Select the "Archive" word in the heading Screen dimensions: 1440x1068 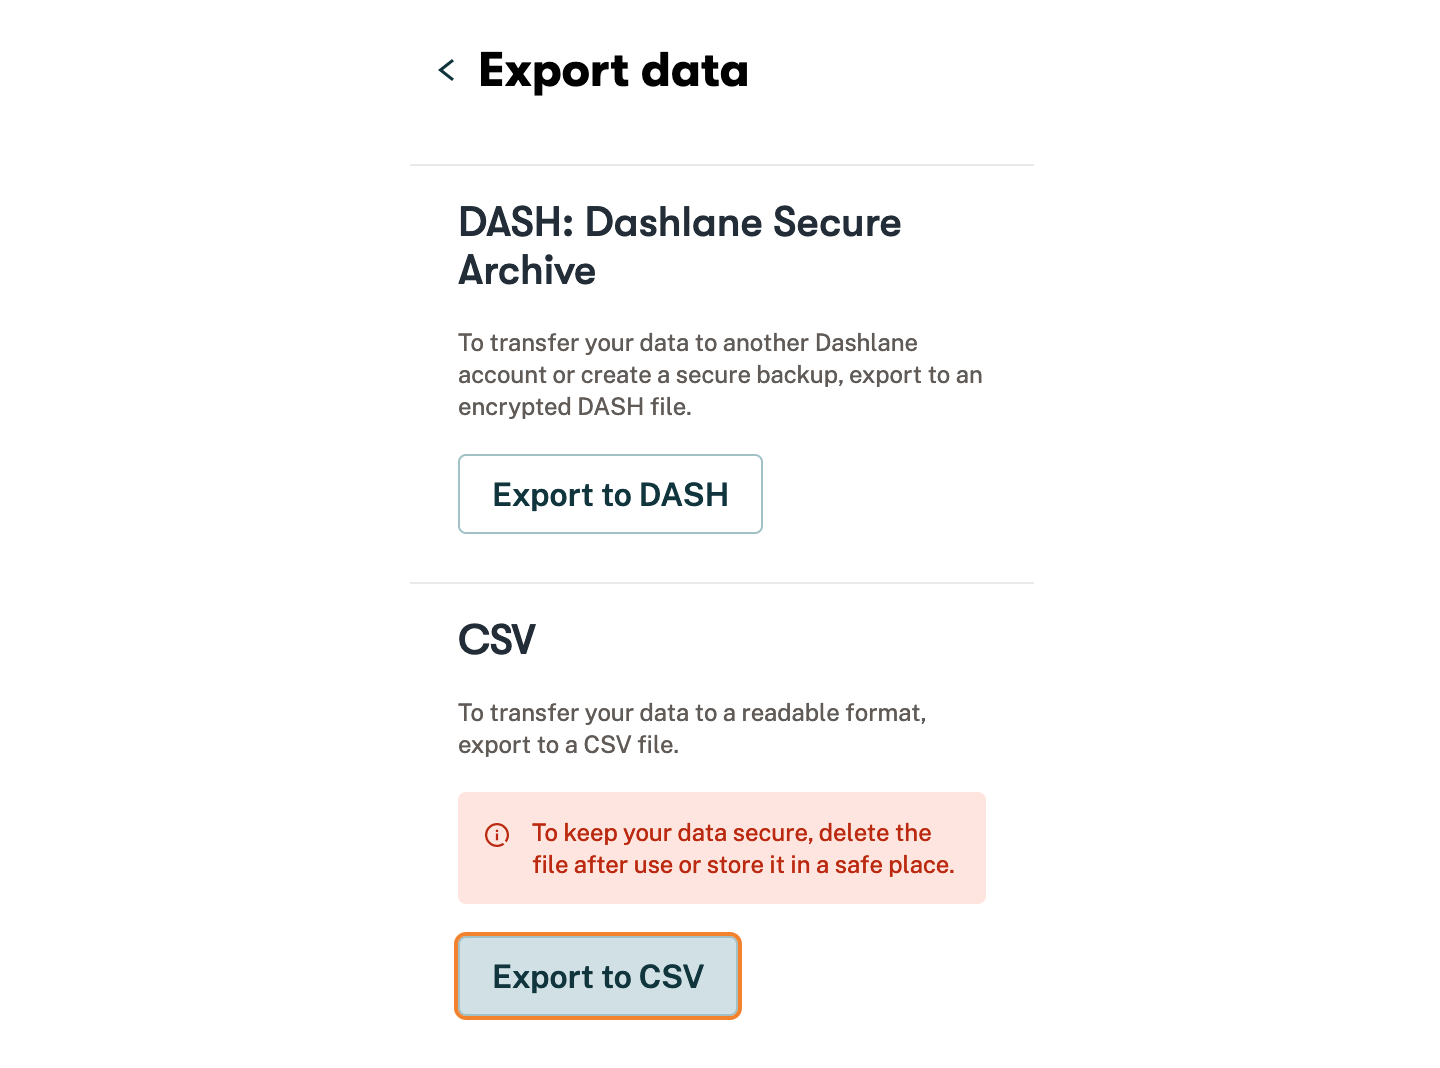[527, 271]
